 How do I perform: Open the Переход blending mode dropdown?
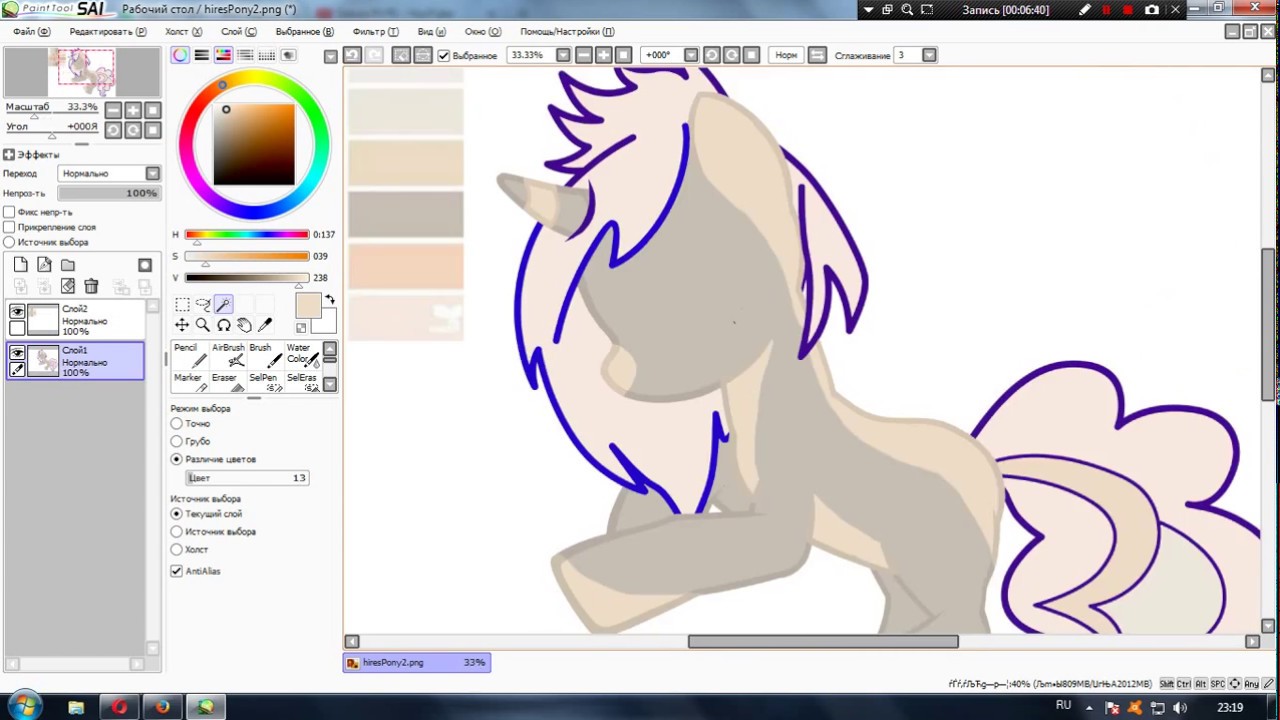[x=152, y=174]
